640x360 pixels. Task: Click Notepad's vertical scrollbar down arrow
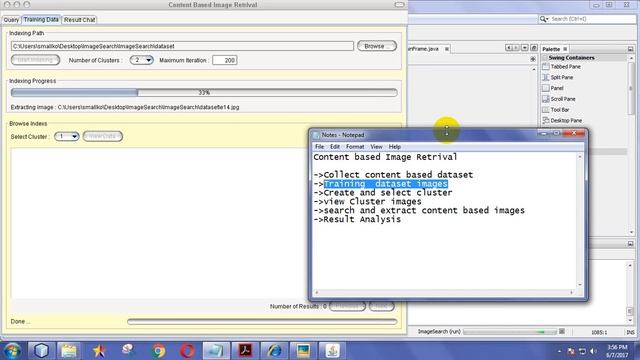point(580,284)
